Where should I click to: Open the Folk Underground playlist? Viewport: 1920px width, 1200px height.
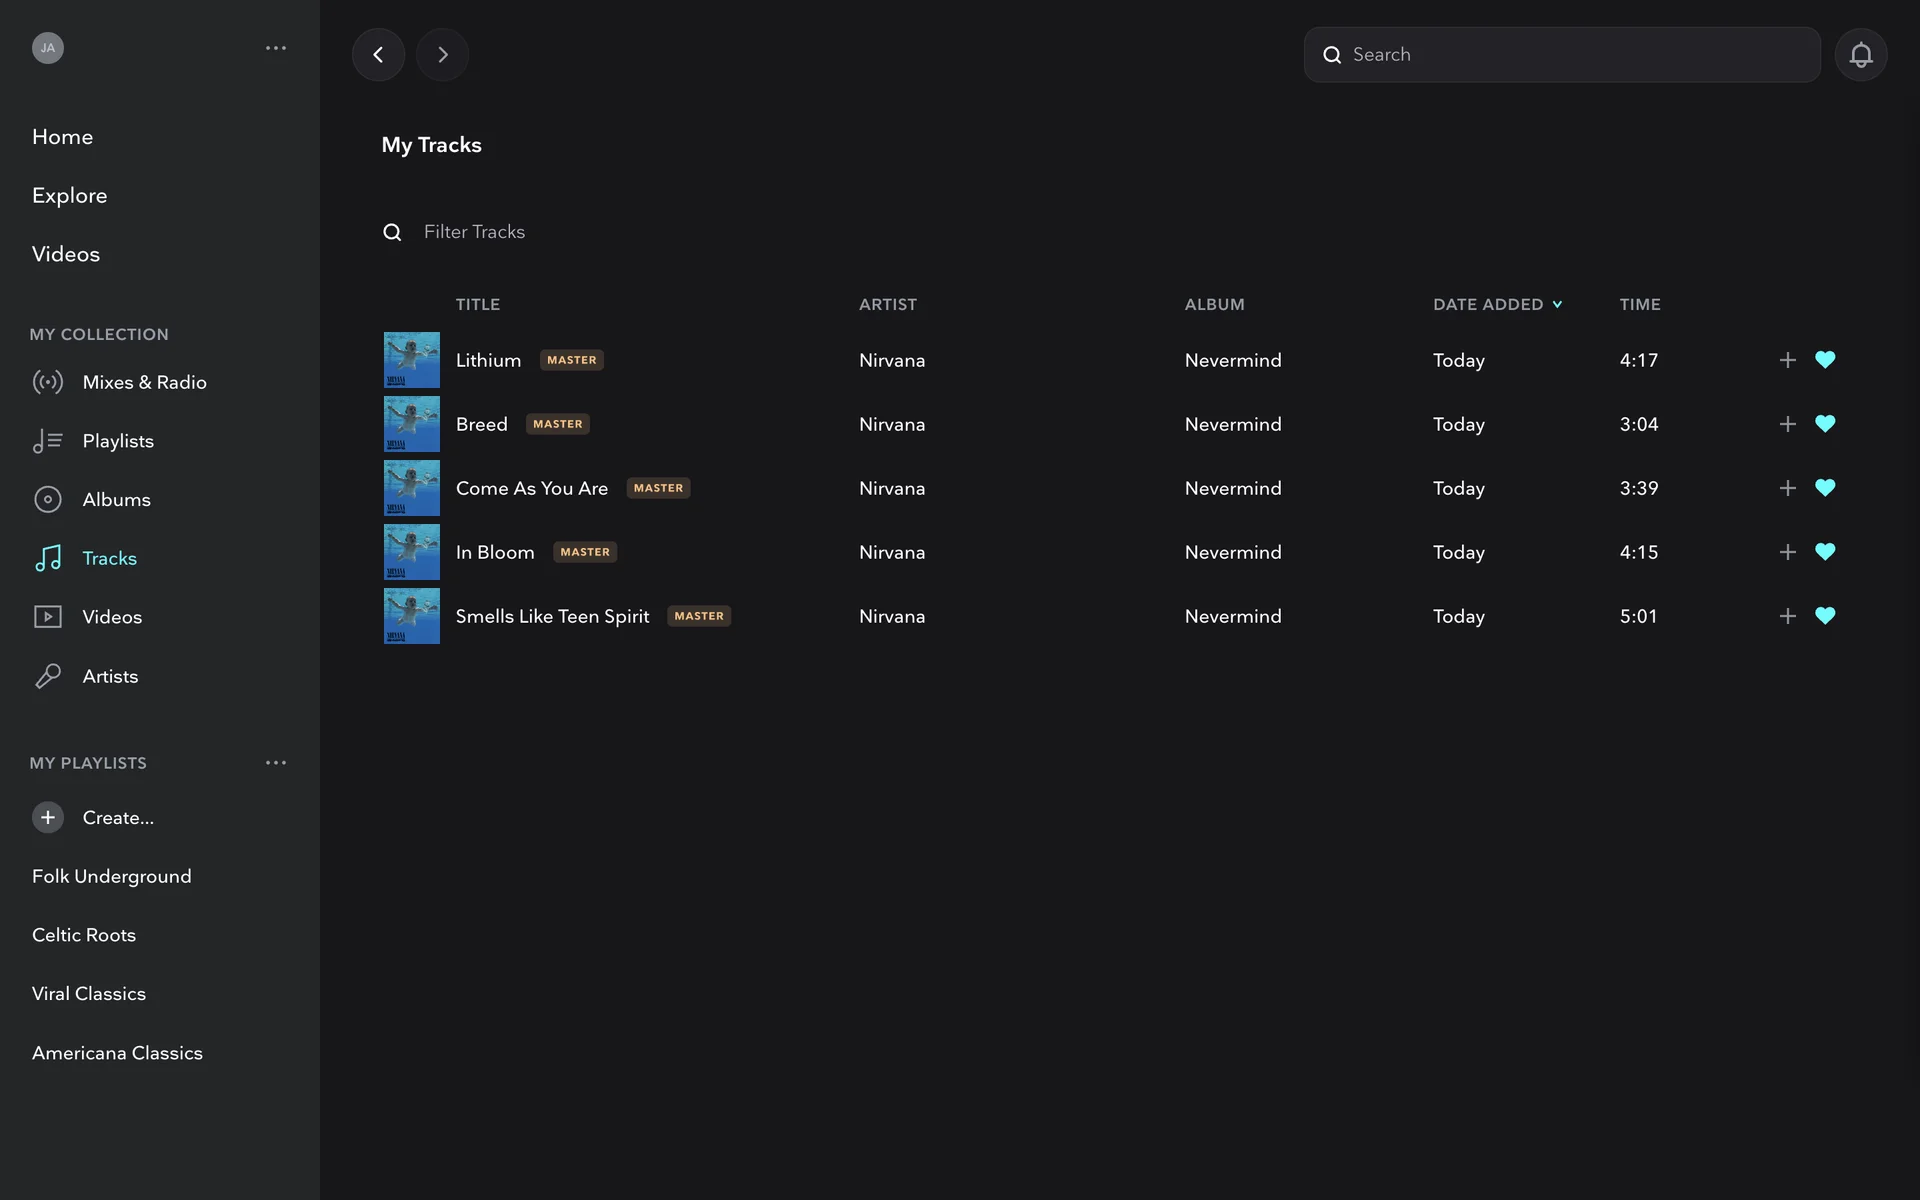coord(111,876)
